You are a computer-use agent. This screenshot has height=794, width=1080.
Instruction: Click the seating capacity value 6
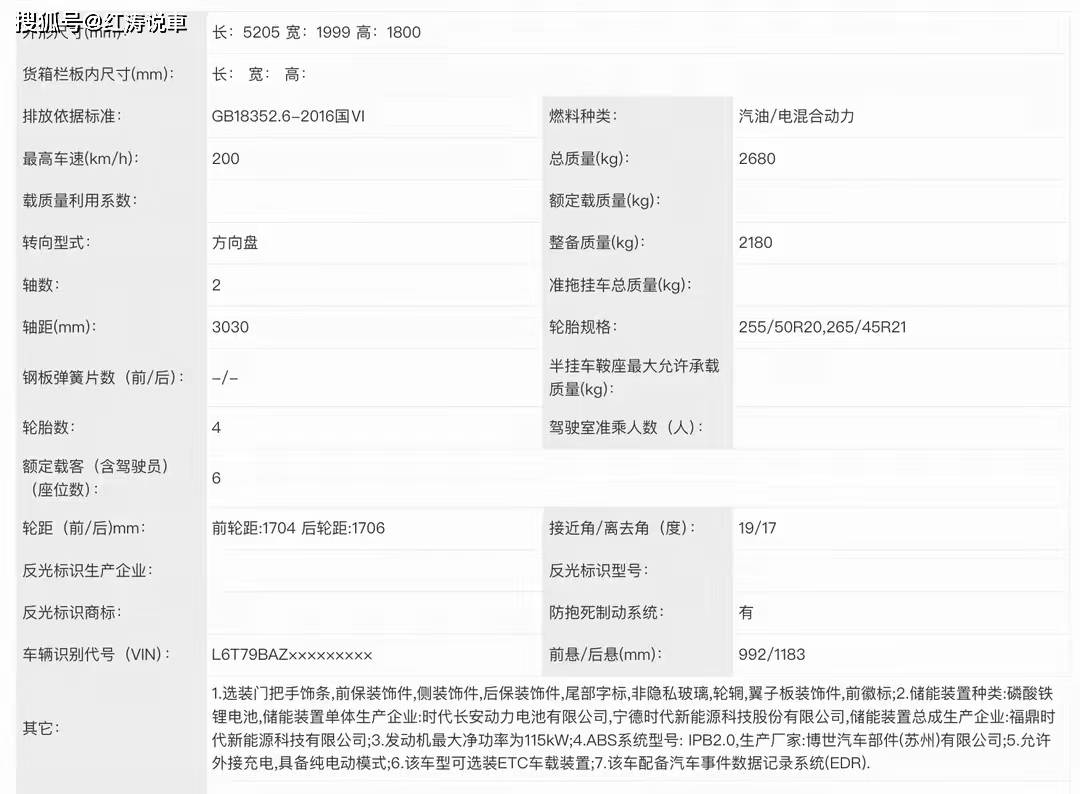tap(215, 478)
